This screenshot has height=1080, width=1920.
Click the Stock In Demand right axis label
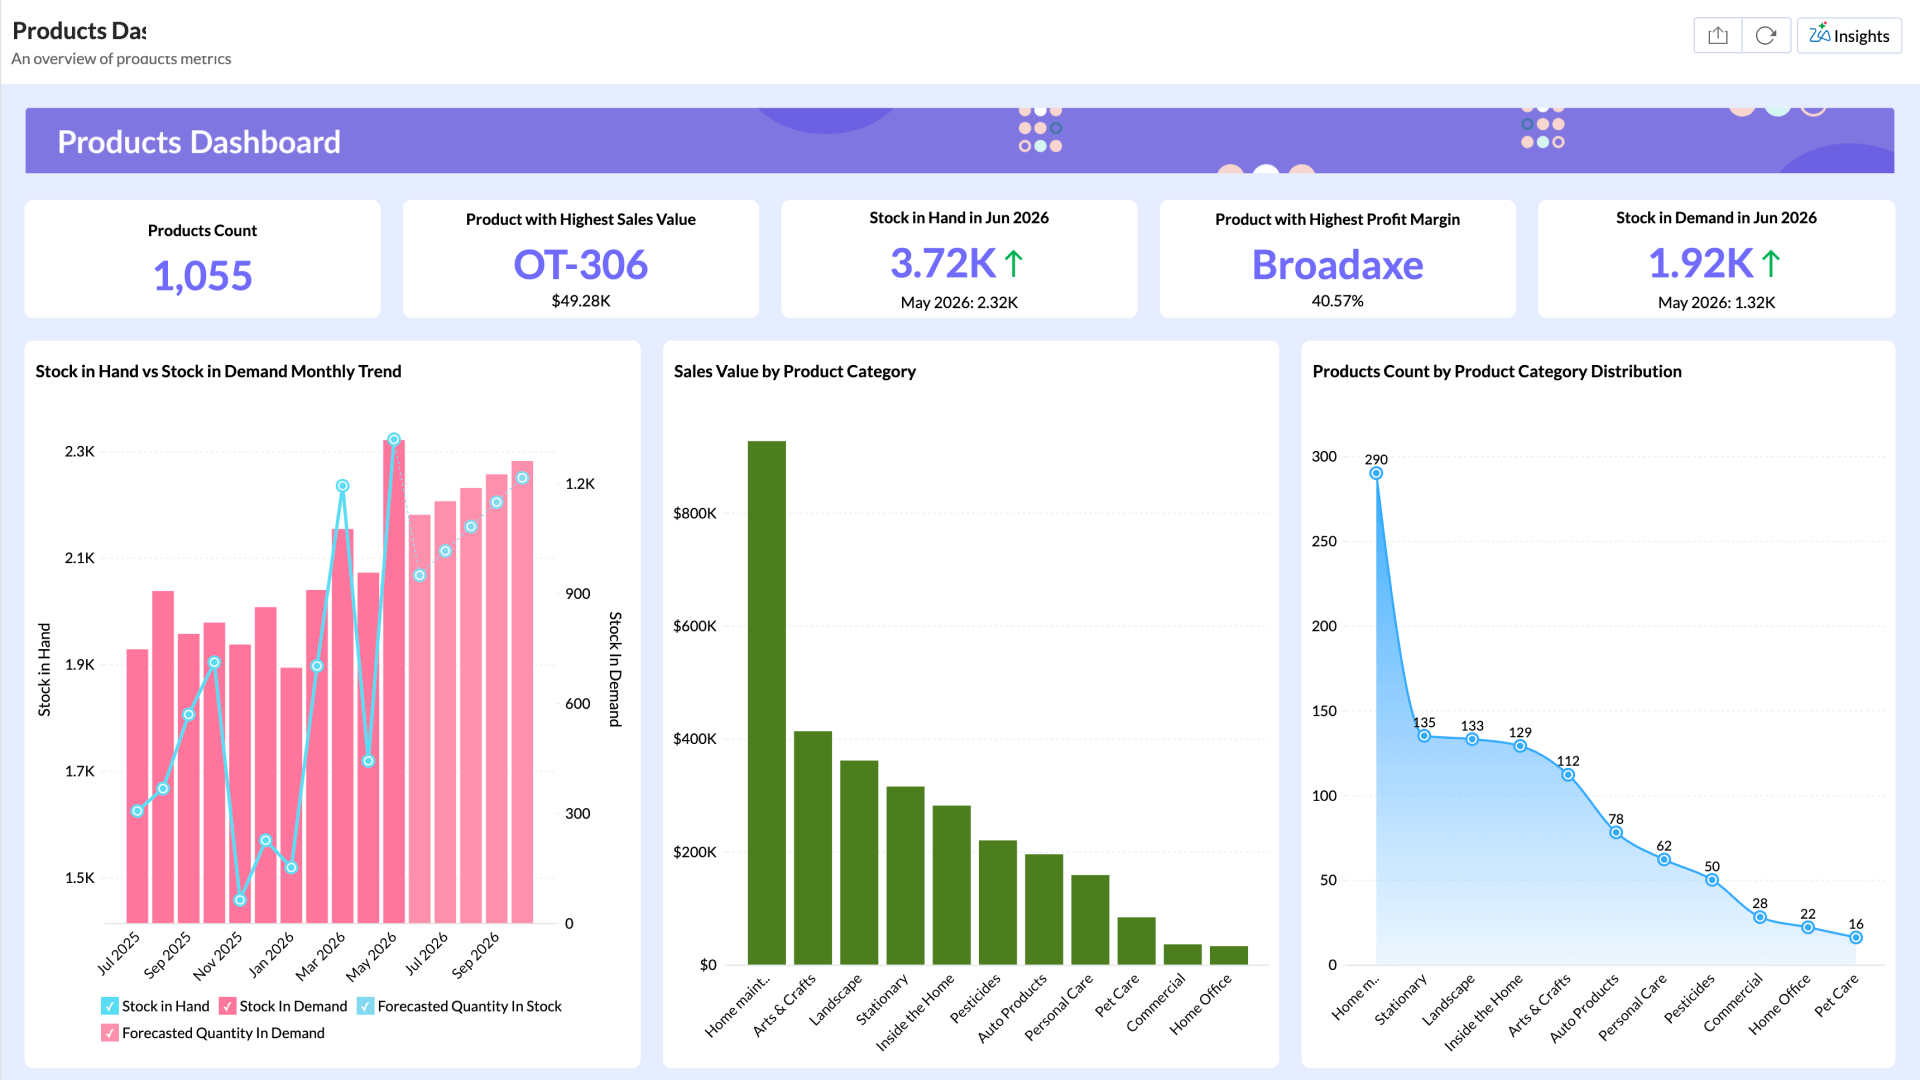[616, 669]
